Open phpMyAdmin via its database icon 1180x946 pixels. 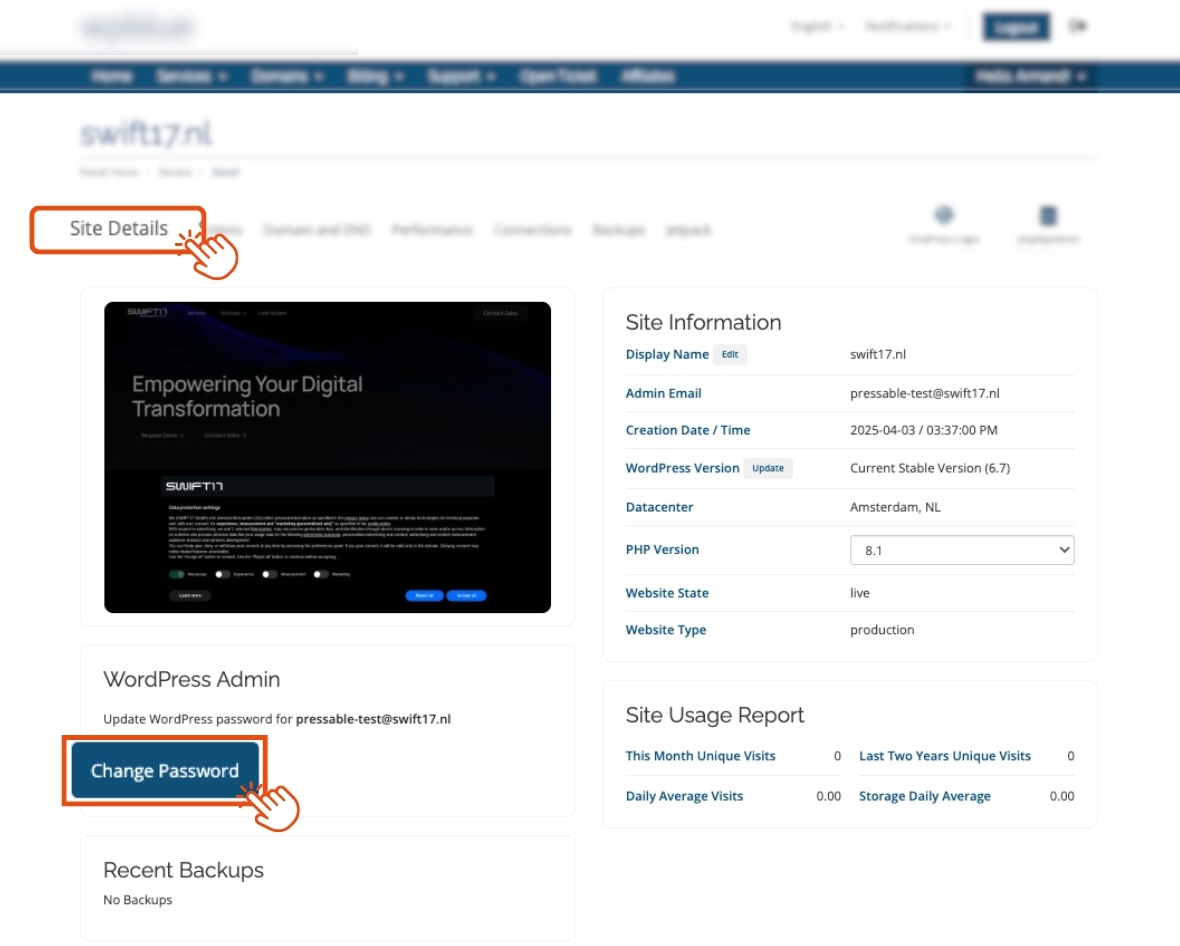pos(1048,216)
